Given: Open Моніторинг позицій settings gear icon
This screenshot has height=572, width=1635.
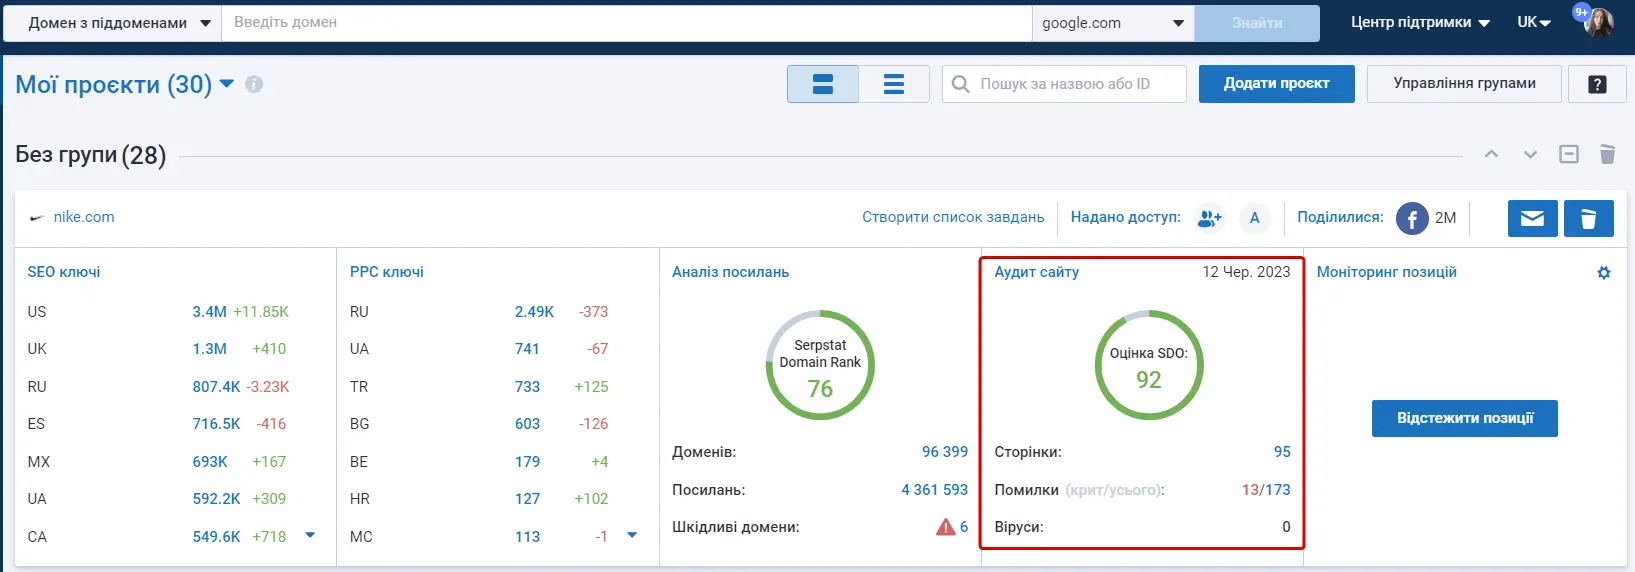Looking at the screenshot, I should [x=1604, y=272].
